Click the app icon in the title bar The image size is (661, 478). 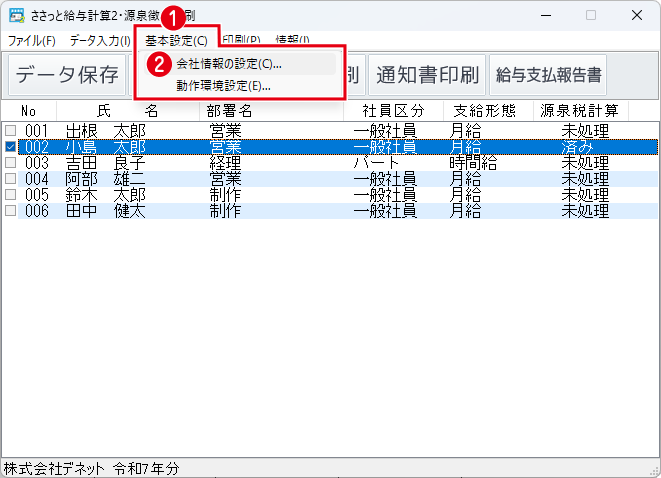click(x=16, y=15)
